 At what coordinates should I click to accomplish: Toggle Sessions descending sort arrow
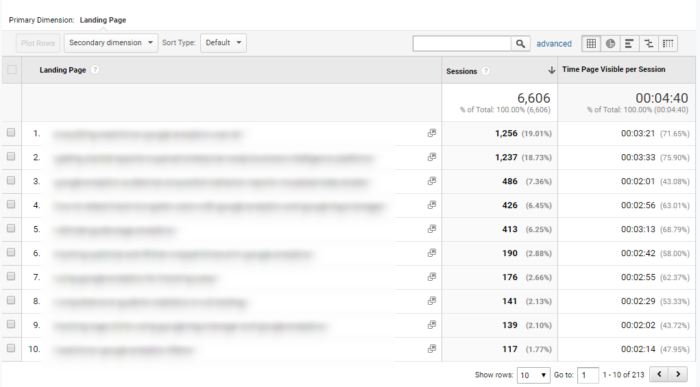(551, 71)
